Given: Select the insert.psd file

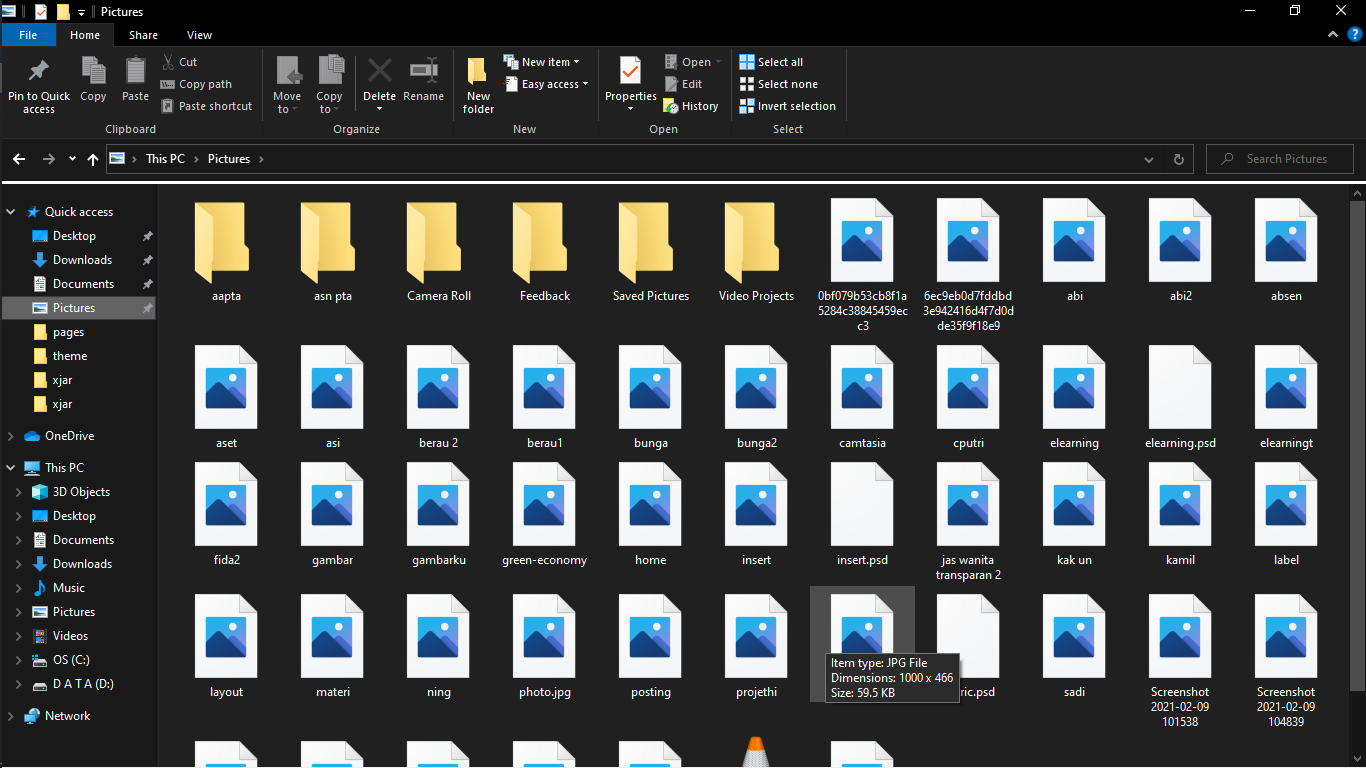Looking at the screenshot, I should click(863, 514).
